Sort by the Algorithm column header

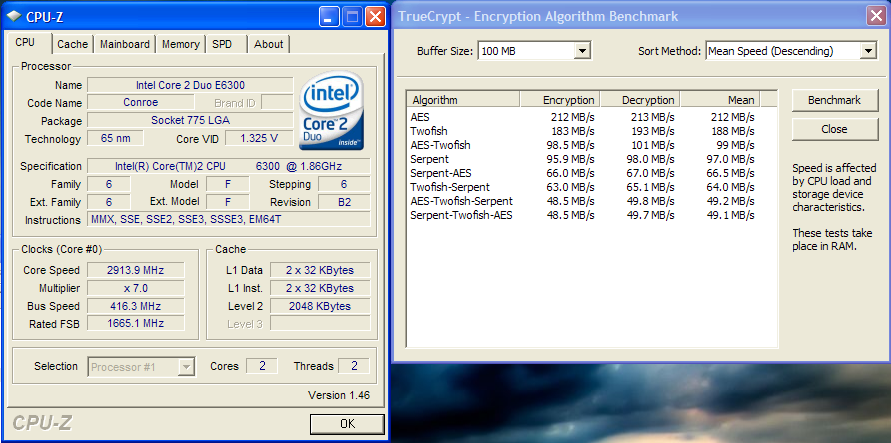coord(463,100)
